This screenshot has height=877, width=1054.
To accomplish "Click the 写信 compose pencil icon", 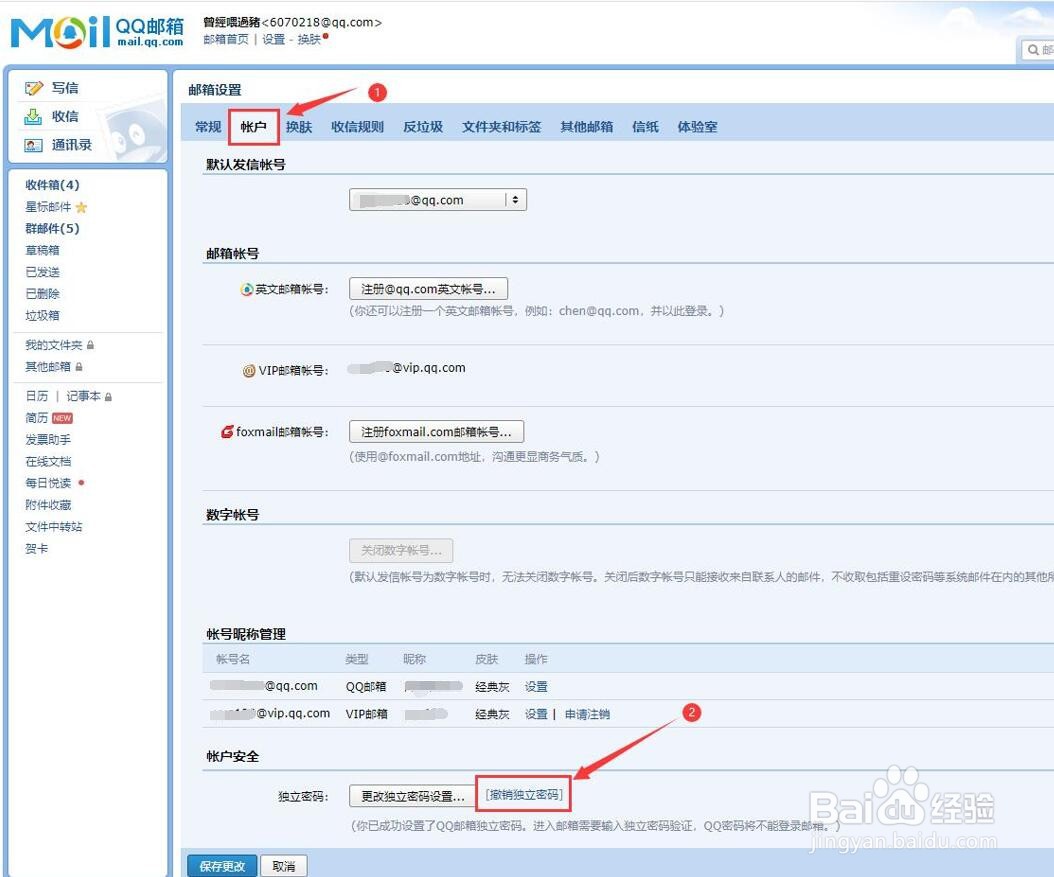I will tap(35, 87).
